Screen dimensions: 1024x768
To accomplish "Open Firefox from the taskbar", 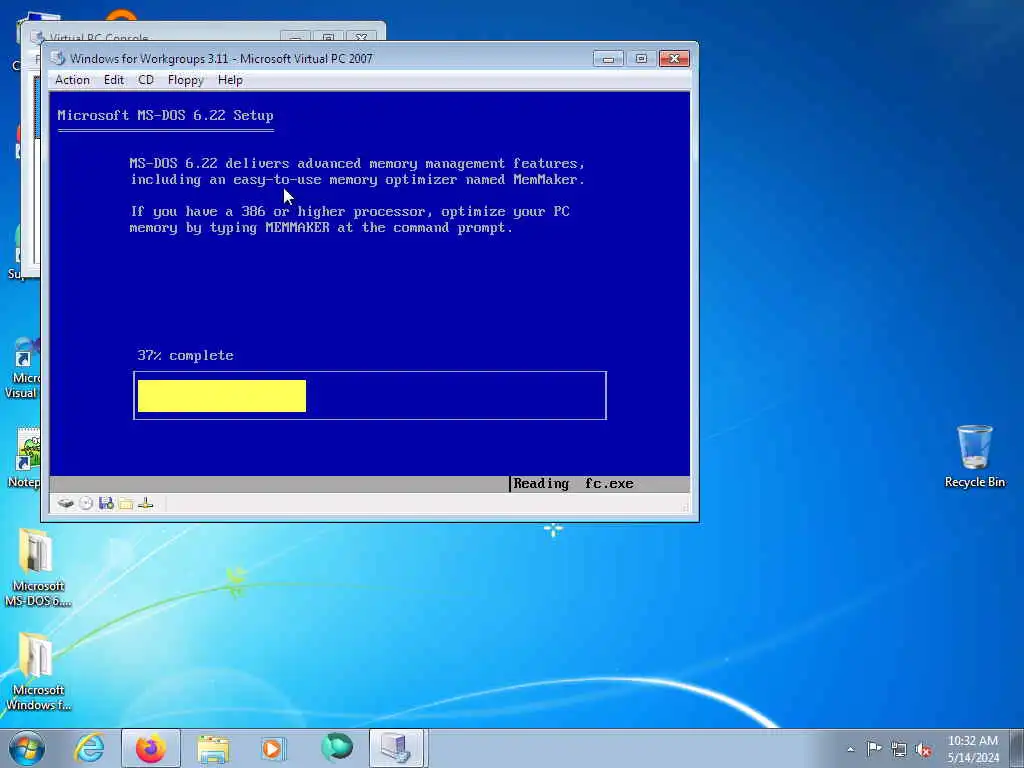I will coord(150,748).
